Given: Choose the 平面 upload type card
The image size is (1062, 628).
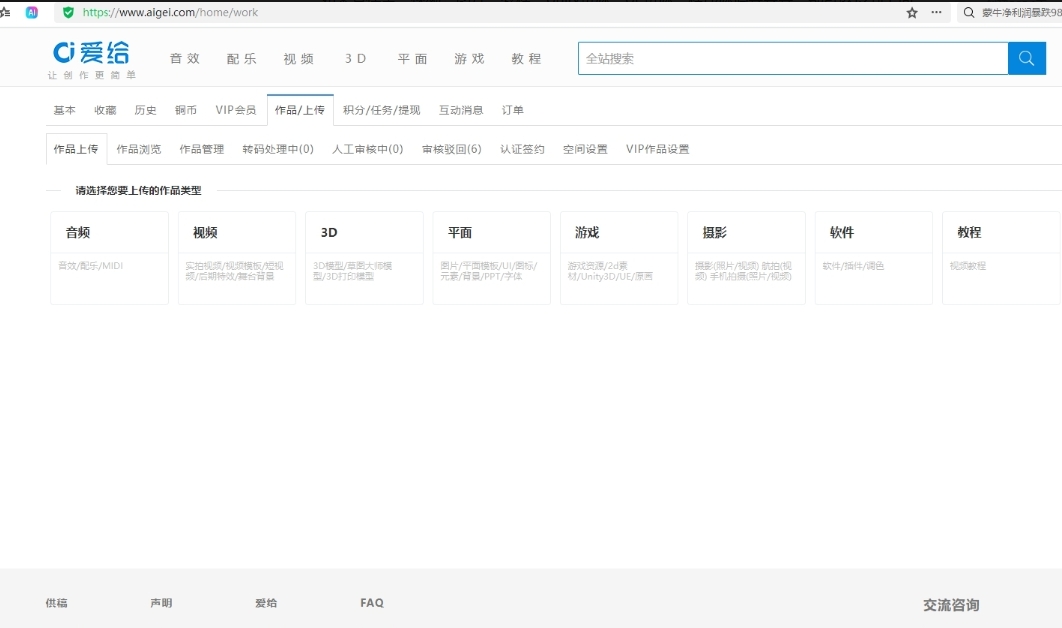Looking at the screenshot, I should coord(492,257).
